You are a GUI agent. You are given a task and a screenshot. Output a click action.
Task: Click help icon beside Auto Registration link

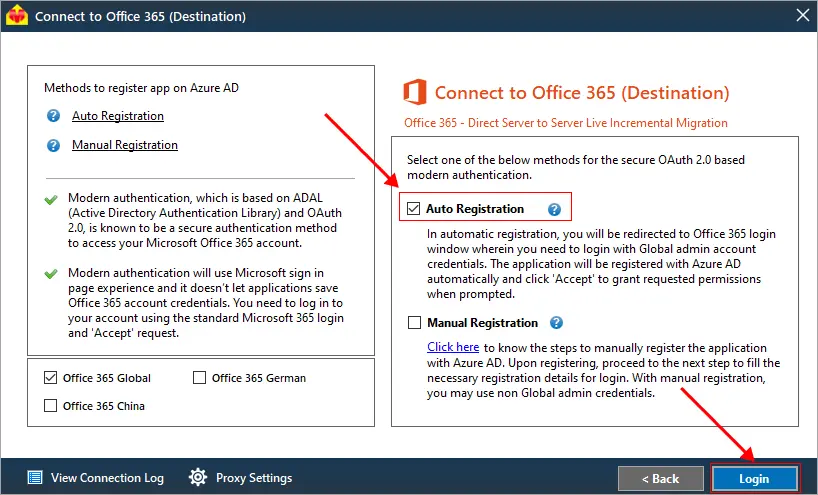pyautogui.click(x=53, y=116)
